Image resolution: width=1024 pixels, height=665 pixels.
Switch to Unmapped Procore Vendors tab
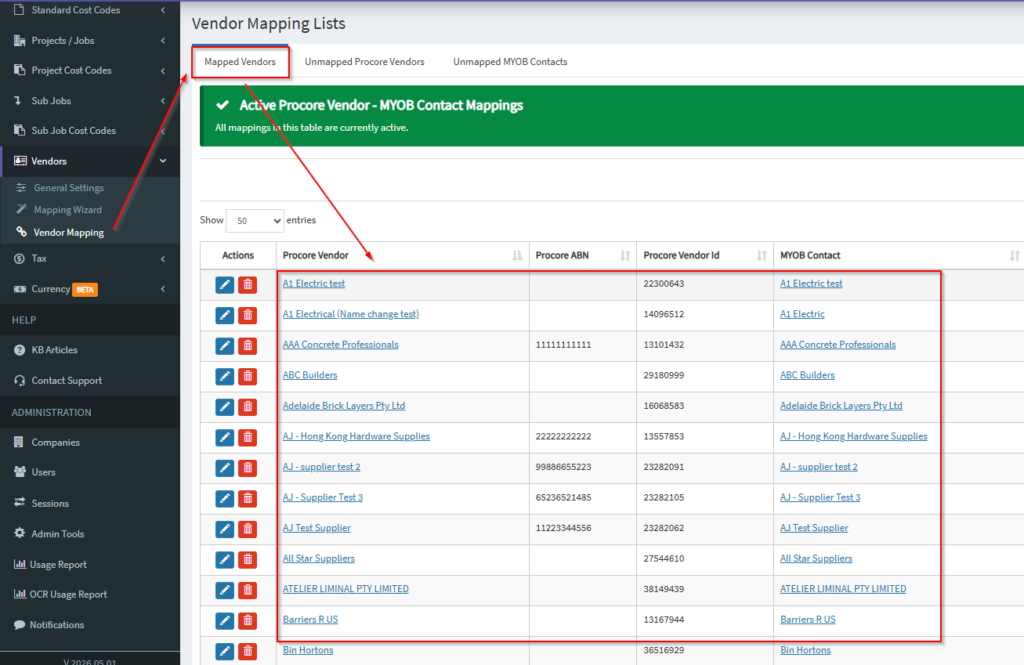point(364,62)
